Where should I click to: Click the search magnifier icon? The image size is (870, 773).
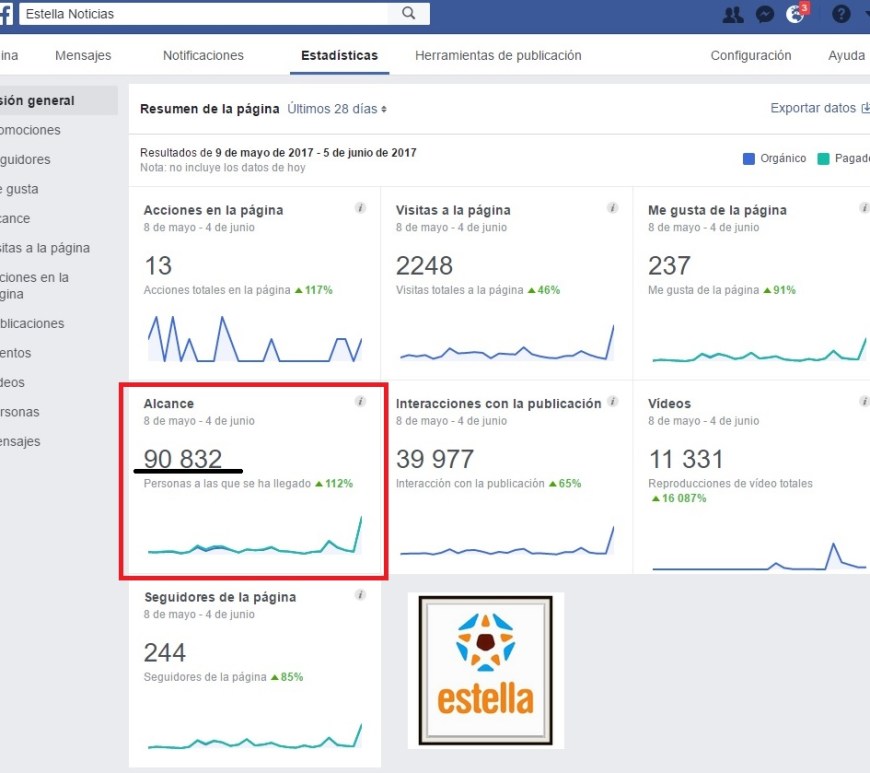pyautogui.click(x=408, y=14)
